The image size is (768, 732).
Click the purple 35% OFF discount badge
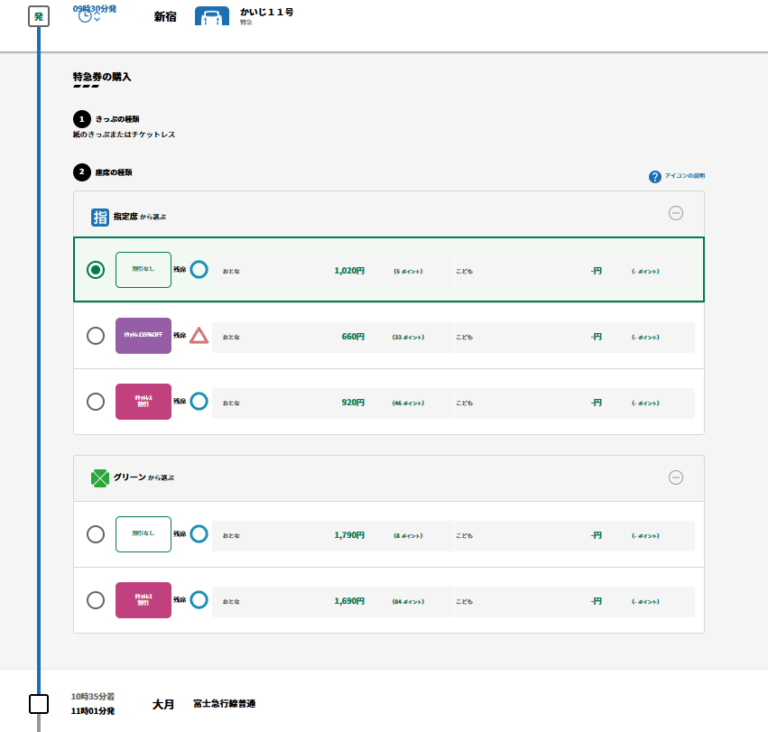(x=143, y=336)
